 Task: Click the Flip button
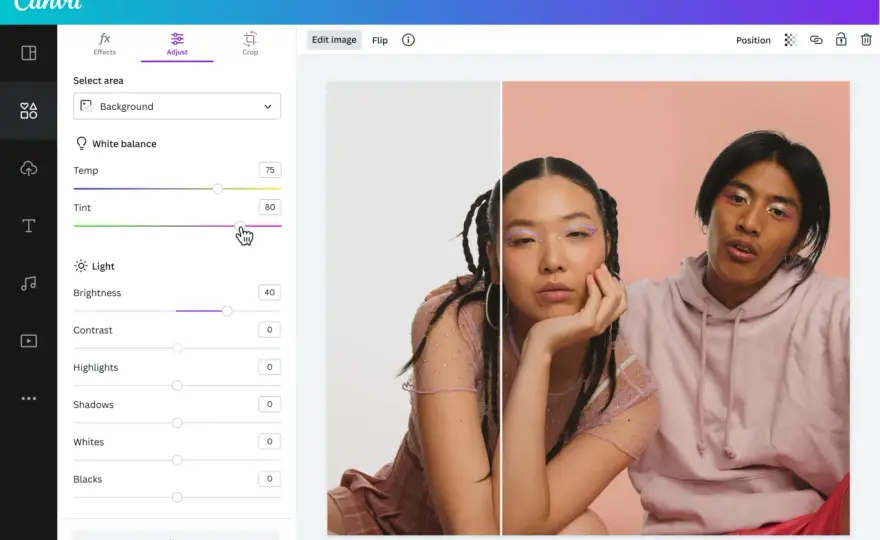pos(380,40)
